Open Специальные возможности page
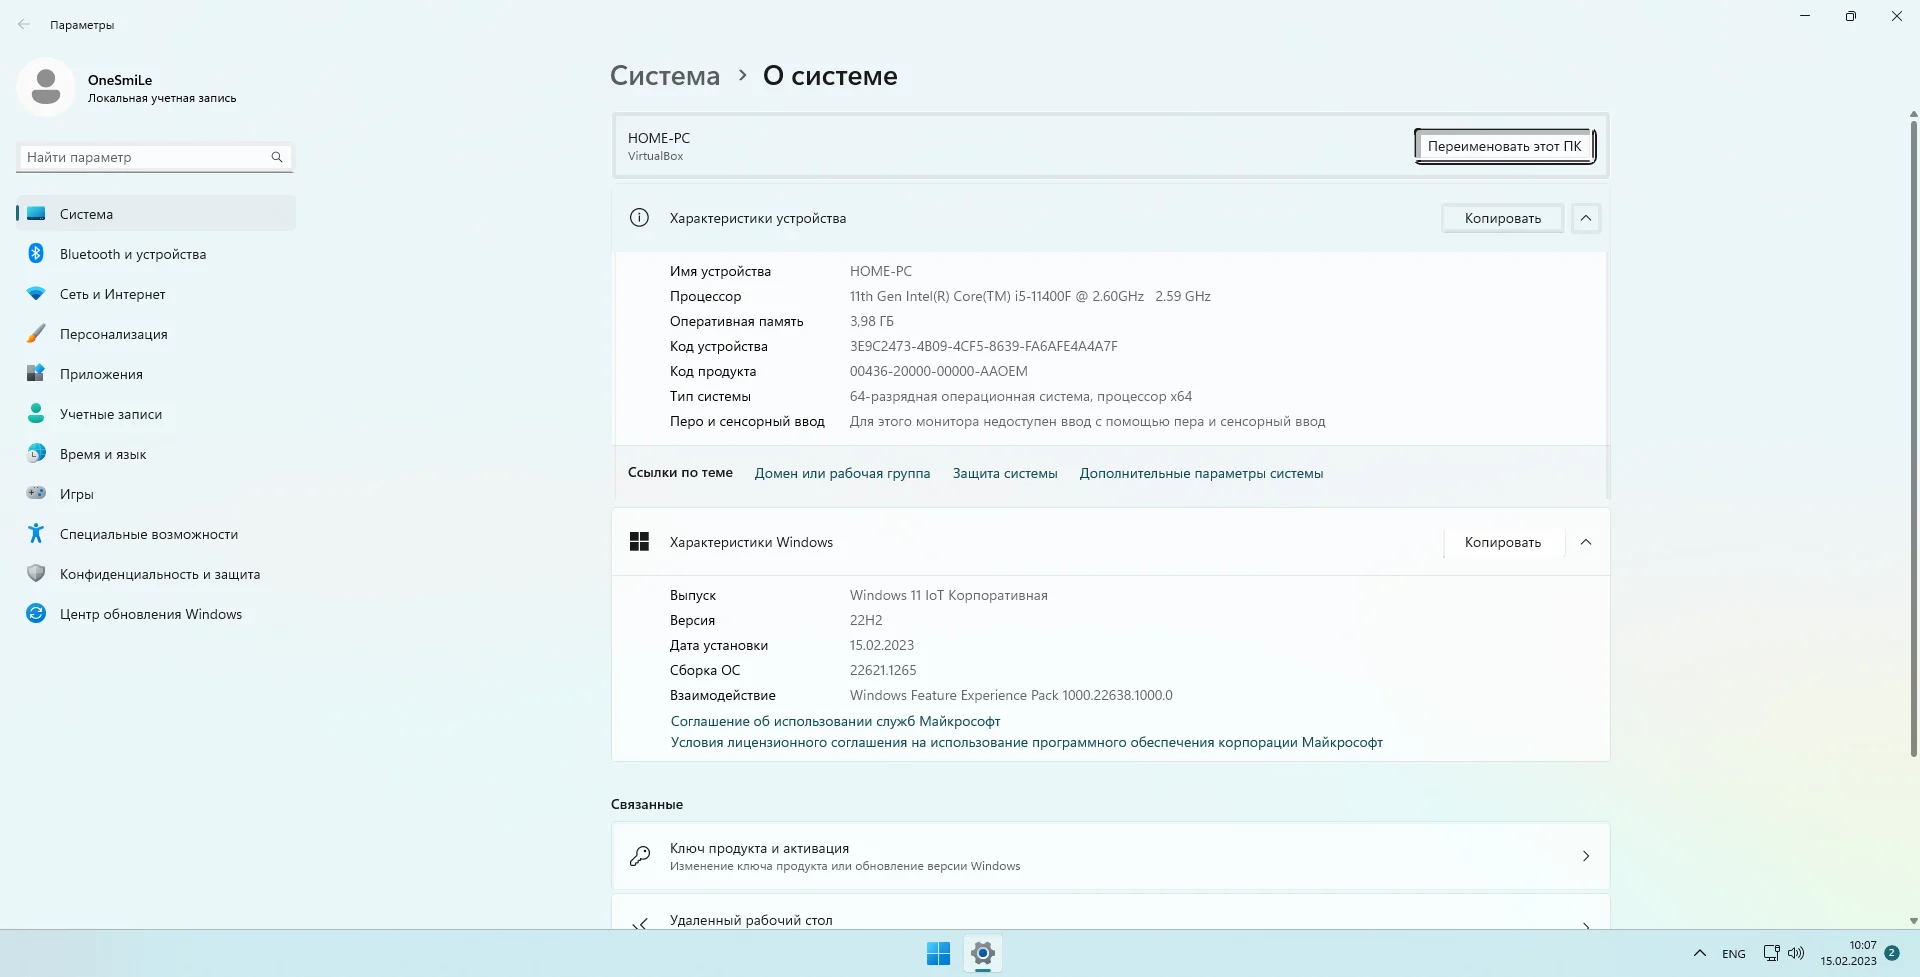The height and width of the screenshot is (977, 1920). (156, 534)
